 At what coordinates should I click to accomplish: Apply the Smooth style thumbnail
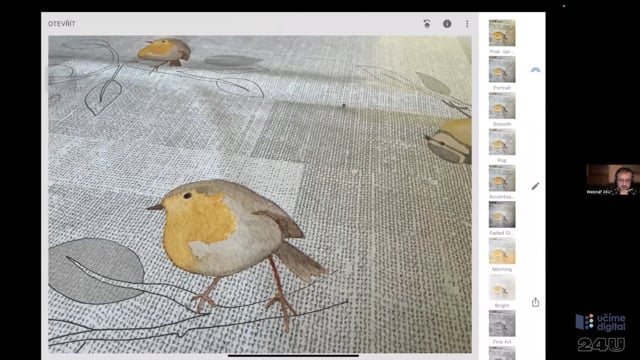pyautogui.click(x=502, y=105)
